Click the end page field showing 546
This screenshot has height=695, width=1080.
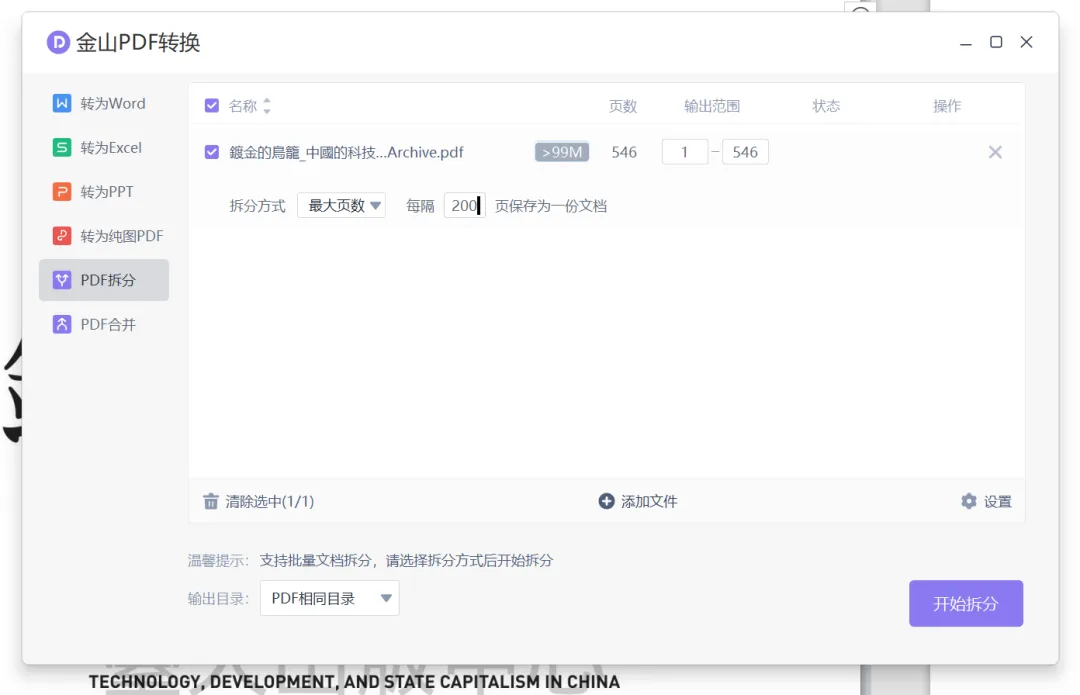745,152
